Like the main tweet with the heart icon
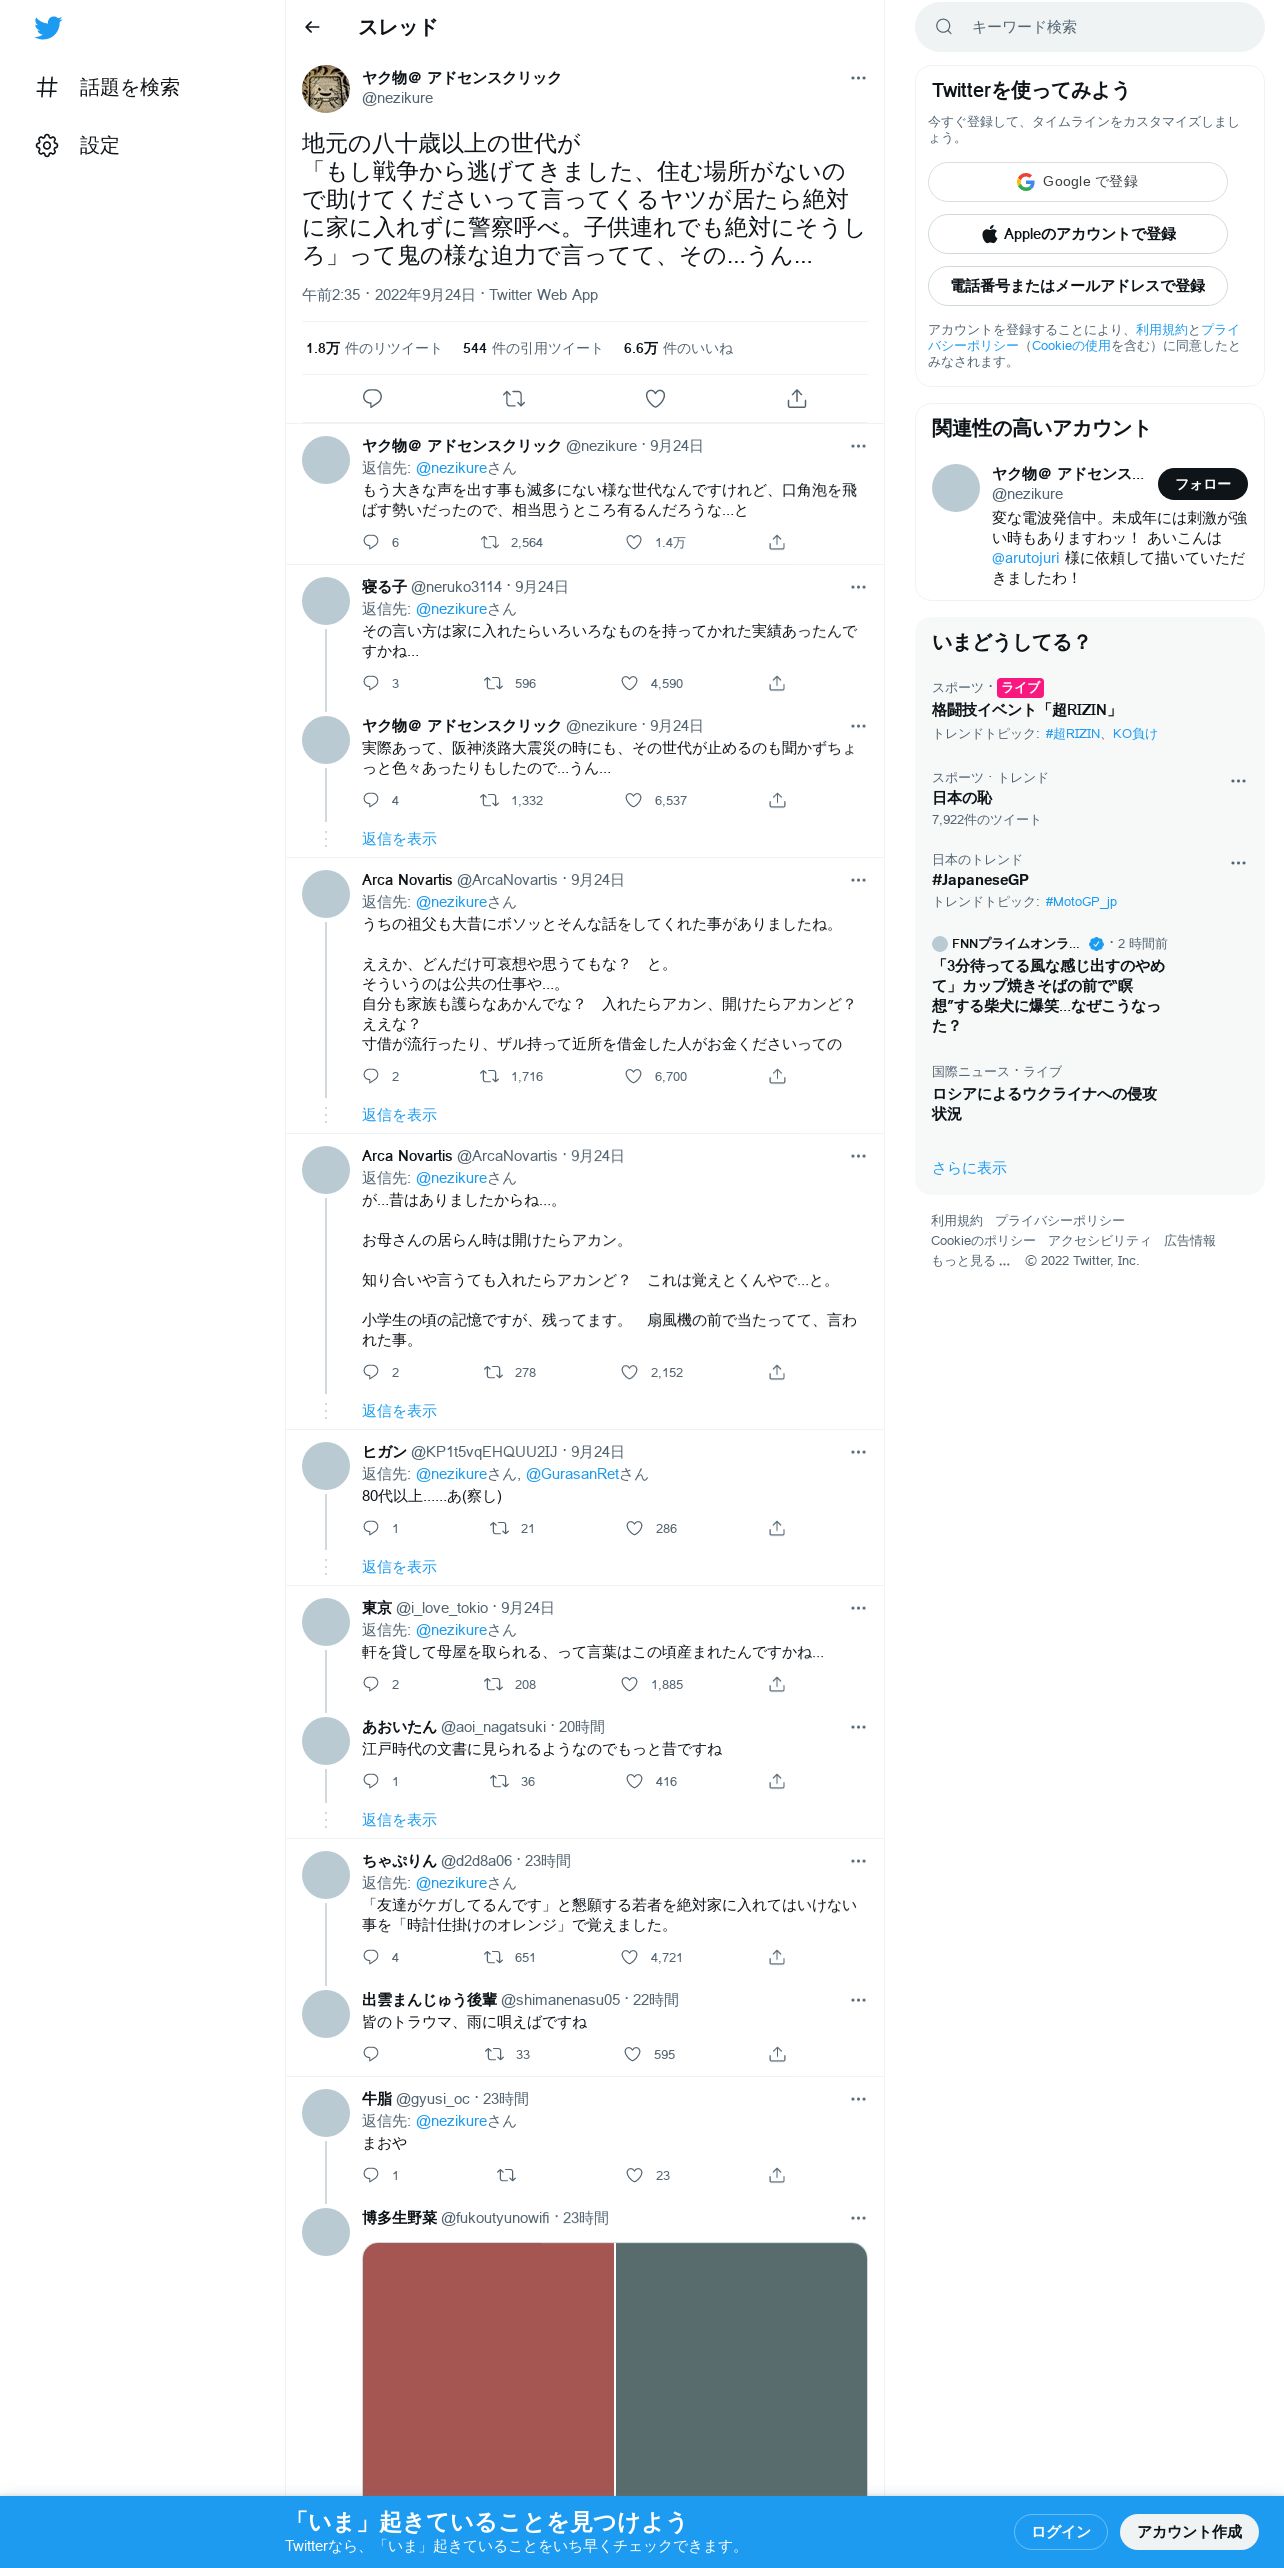1284x2568 pixels. [655, 399]
